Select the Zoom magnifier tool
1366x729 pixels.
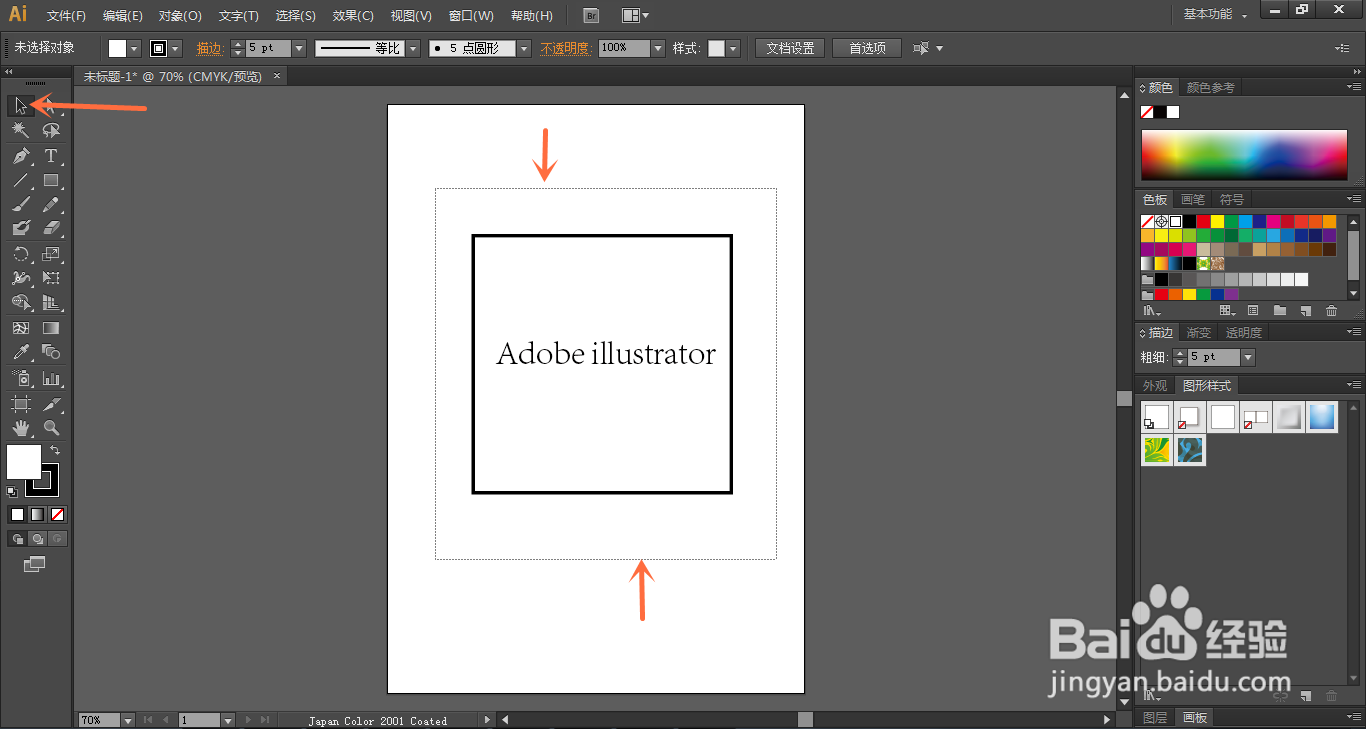point(51,428)
